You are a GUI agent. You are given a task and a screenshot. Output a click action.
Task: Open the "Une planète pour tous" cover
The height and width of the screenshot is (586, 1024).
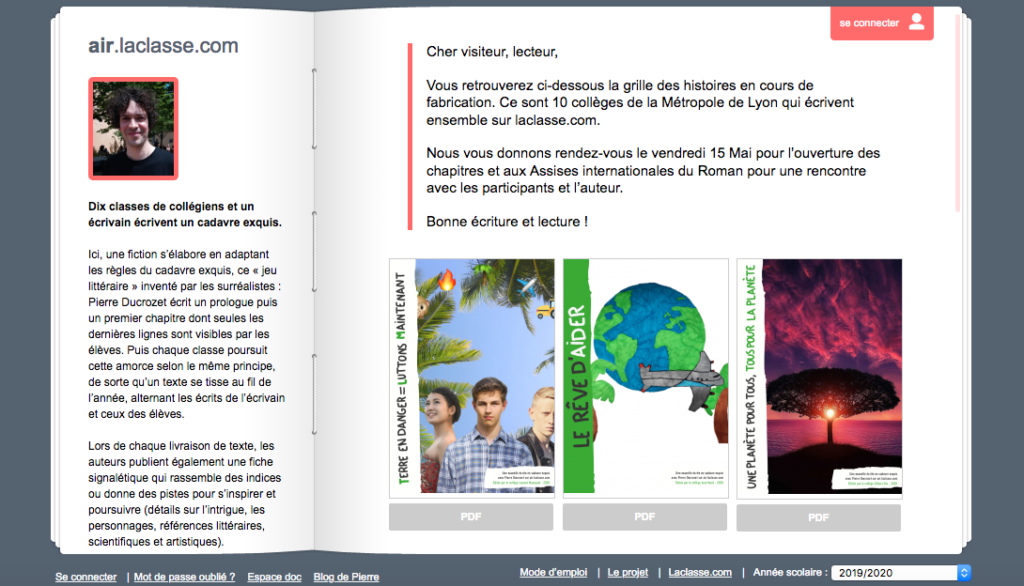(819, 379)
